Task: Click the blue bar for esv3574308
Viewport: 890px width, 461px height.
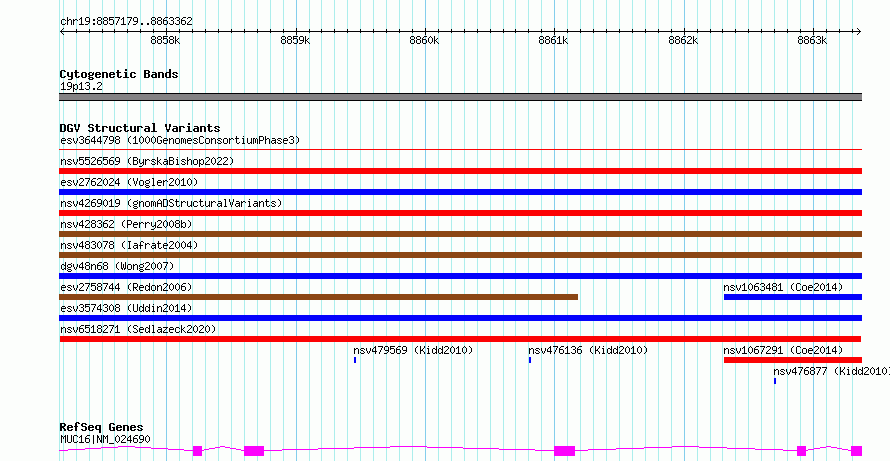Action: click(460, 318)
